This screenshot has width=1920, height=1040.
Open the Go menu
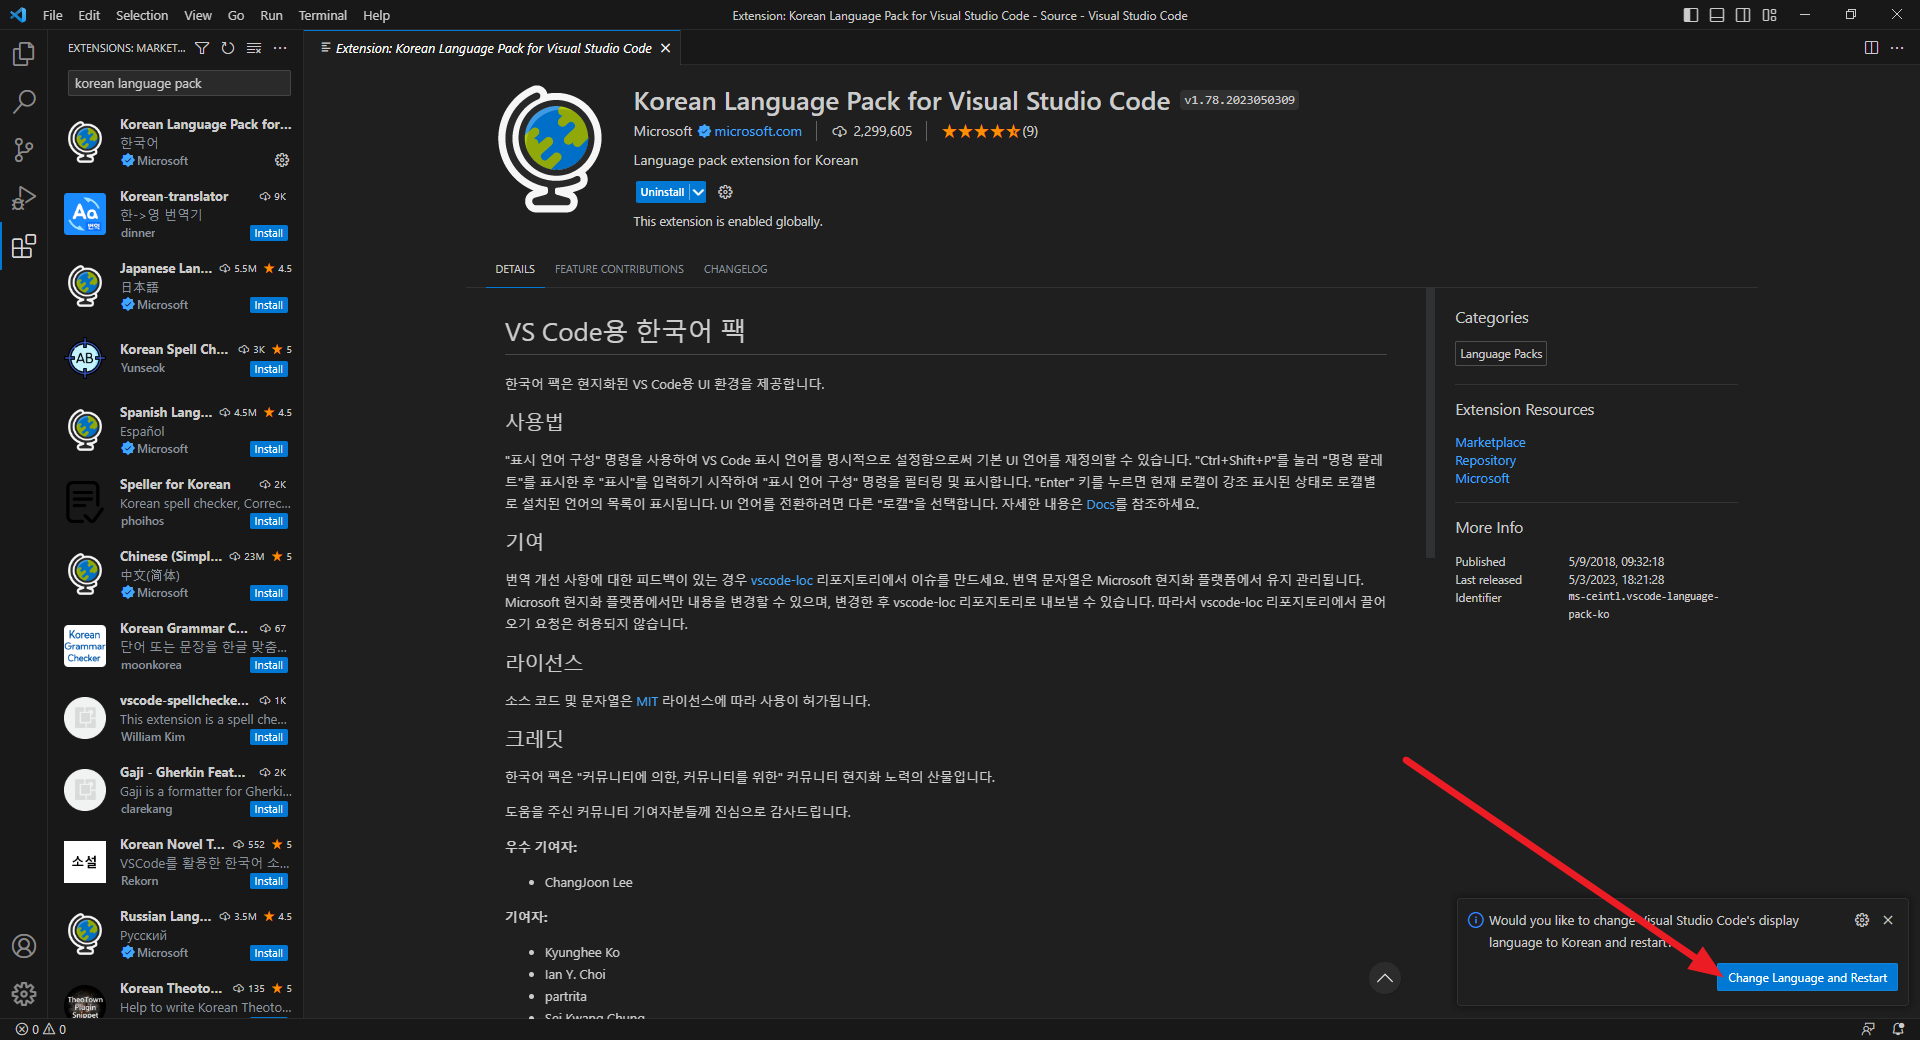click(x=236, y=15)
